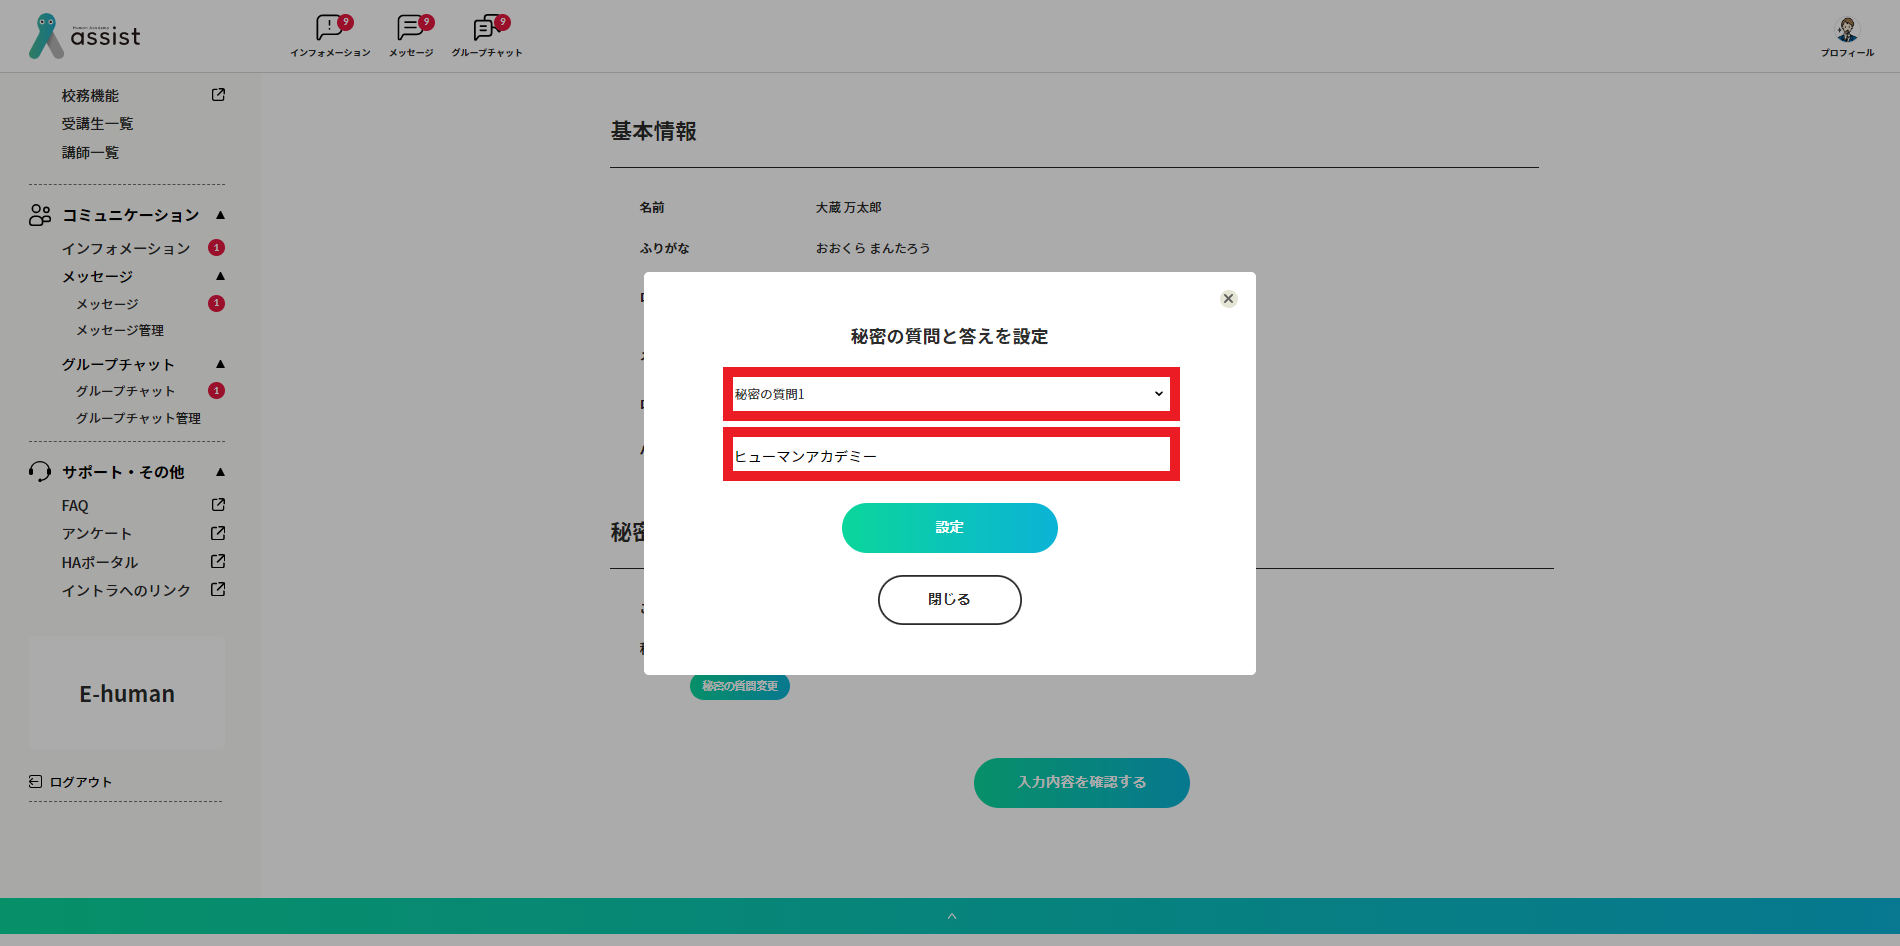The height and width of the screenshot is (946, 1900).
Task: Collapse the サポート・その他 section
Action: point(220,472)
